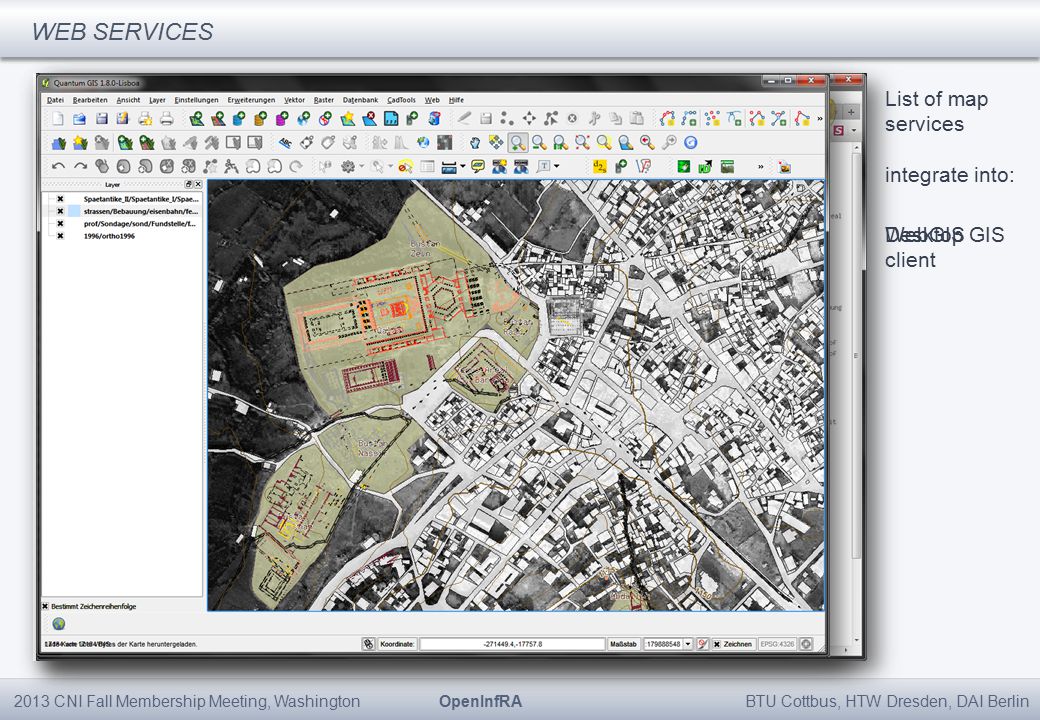The height and width of the screenshot is (720, 1040).
Task: Click the CRS status icon beside EPSG:4326
Action: click(x=806, y=644)
